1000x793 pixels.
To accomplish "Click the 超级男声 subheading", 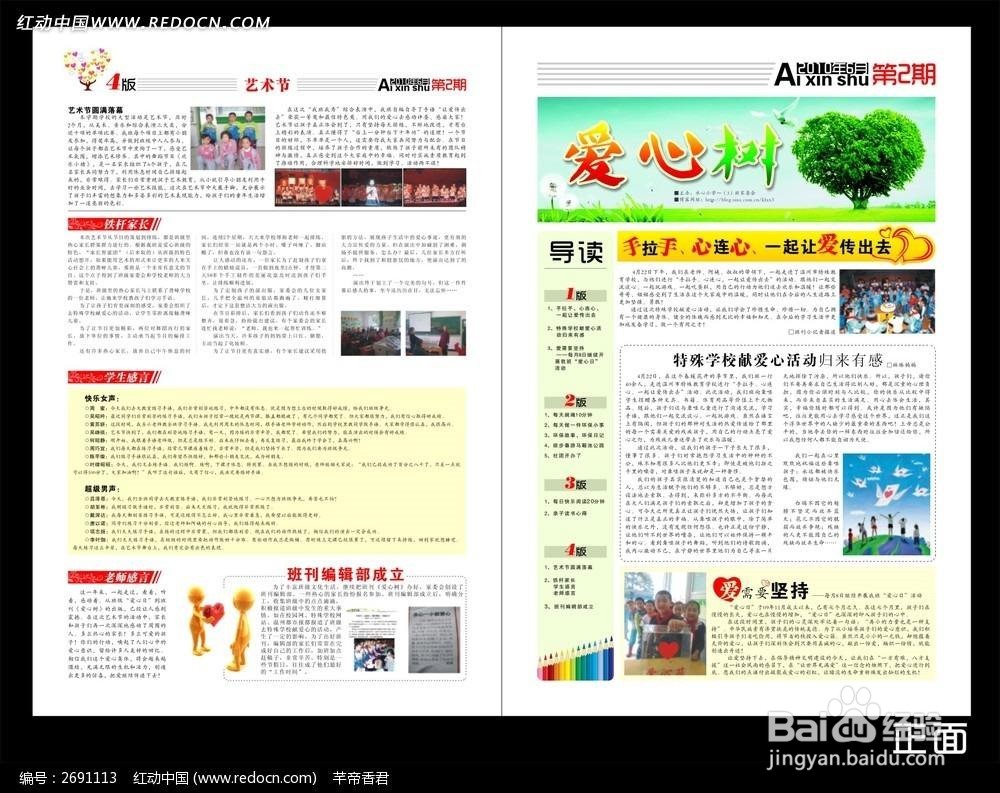I will (101, 489).
